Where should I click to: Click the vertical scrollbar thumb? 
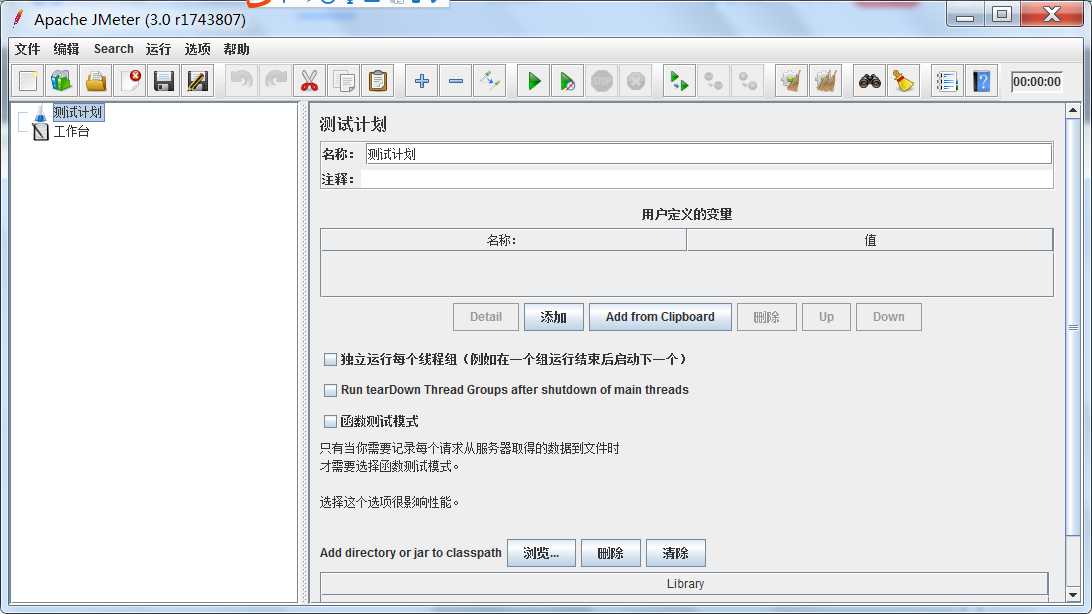tap(1072, 327)
